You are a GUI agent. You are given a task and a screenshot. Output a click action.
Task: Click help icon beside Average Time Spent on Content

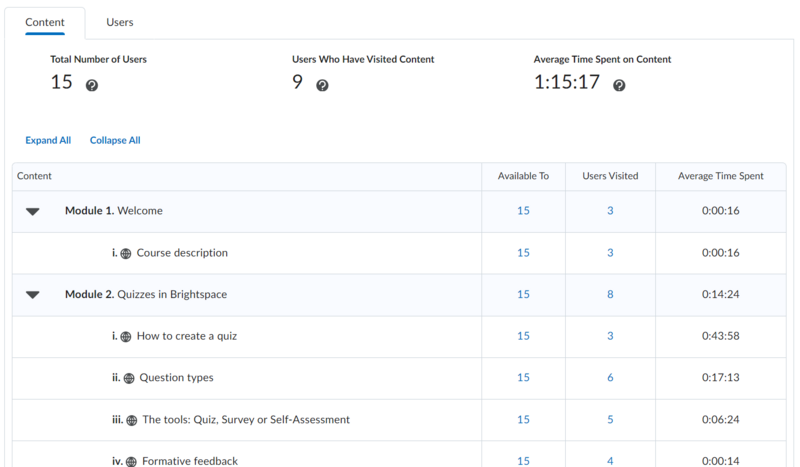619,86
